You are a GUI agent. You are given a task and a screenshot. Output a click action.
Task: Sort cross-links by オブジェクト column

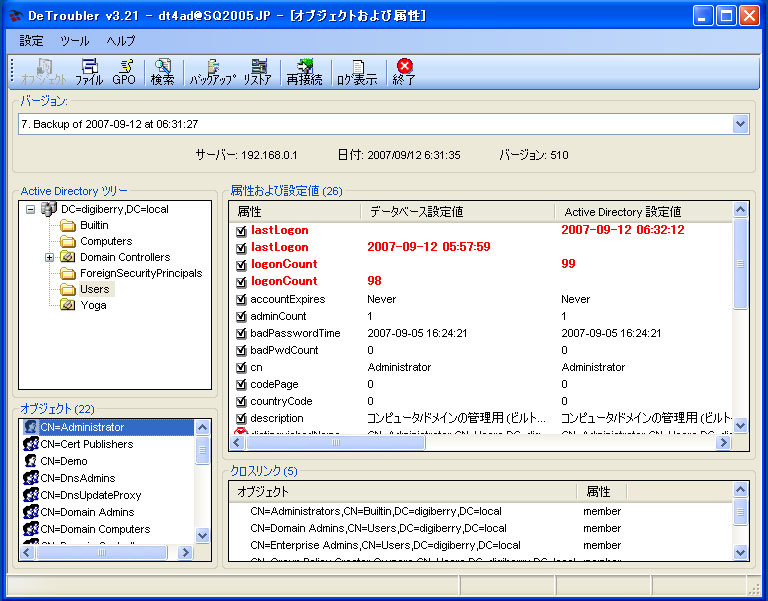click(x=403, y=492)
